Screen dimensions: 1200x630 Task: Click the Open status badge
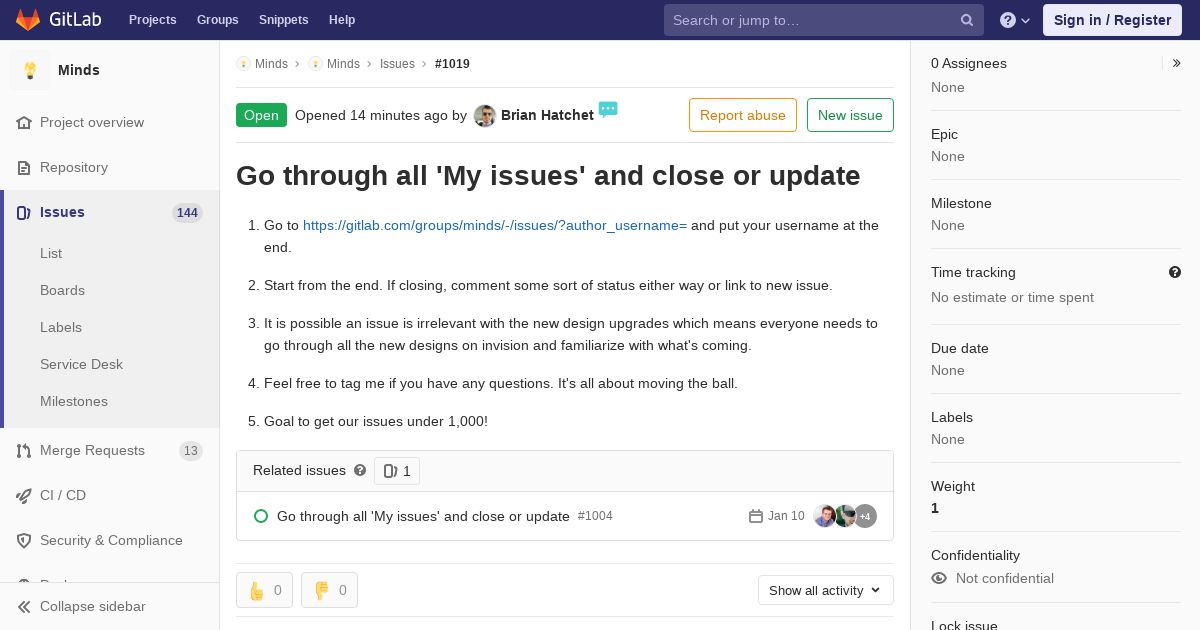[261, 115]
